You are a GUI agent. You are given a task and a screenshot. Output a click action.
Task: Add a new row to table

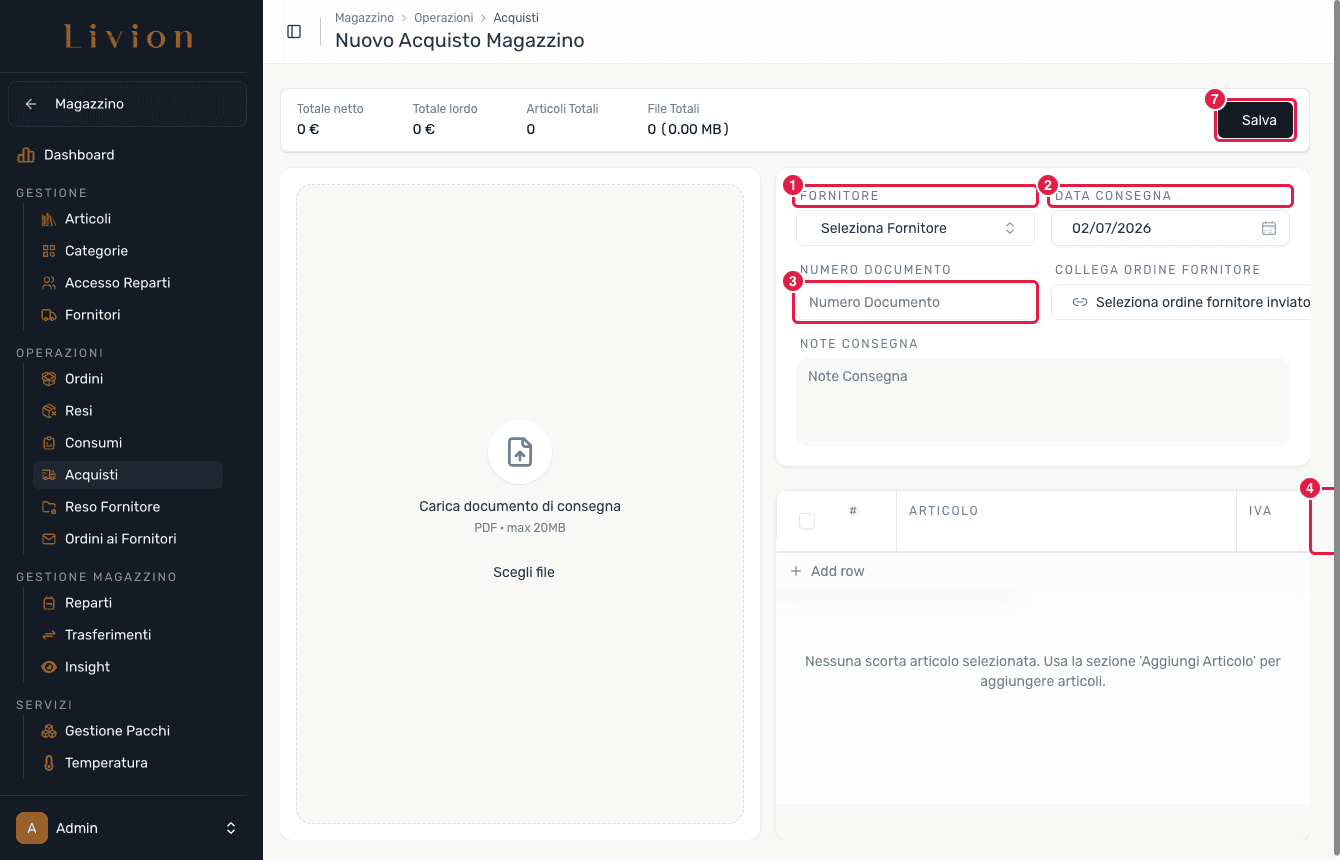[827, 571]
